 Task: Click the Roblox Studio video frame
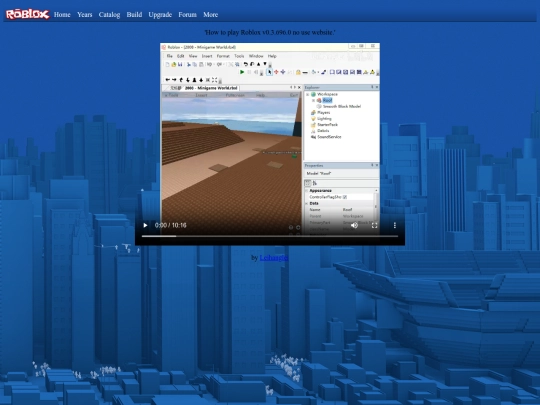(x=270, y=144)
